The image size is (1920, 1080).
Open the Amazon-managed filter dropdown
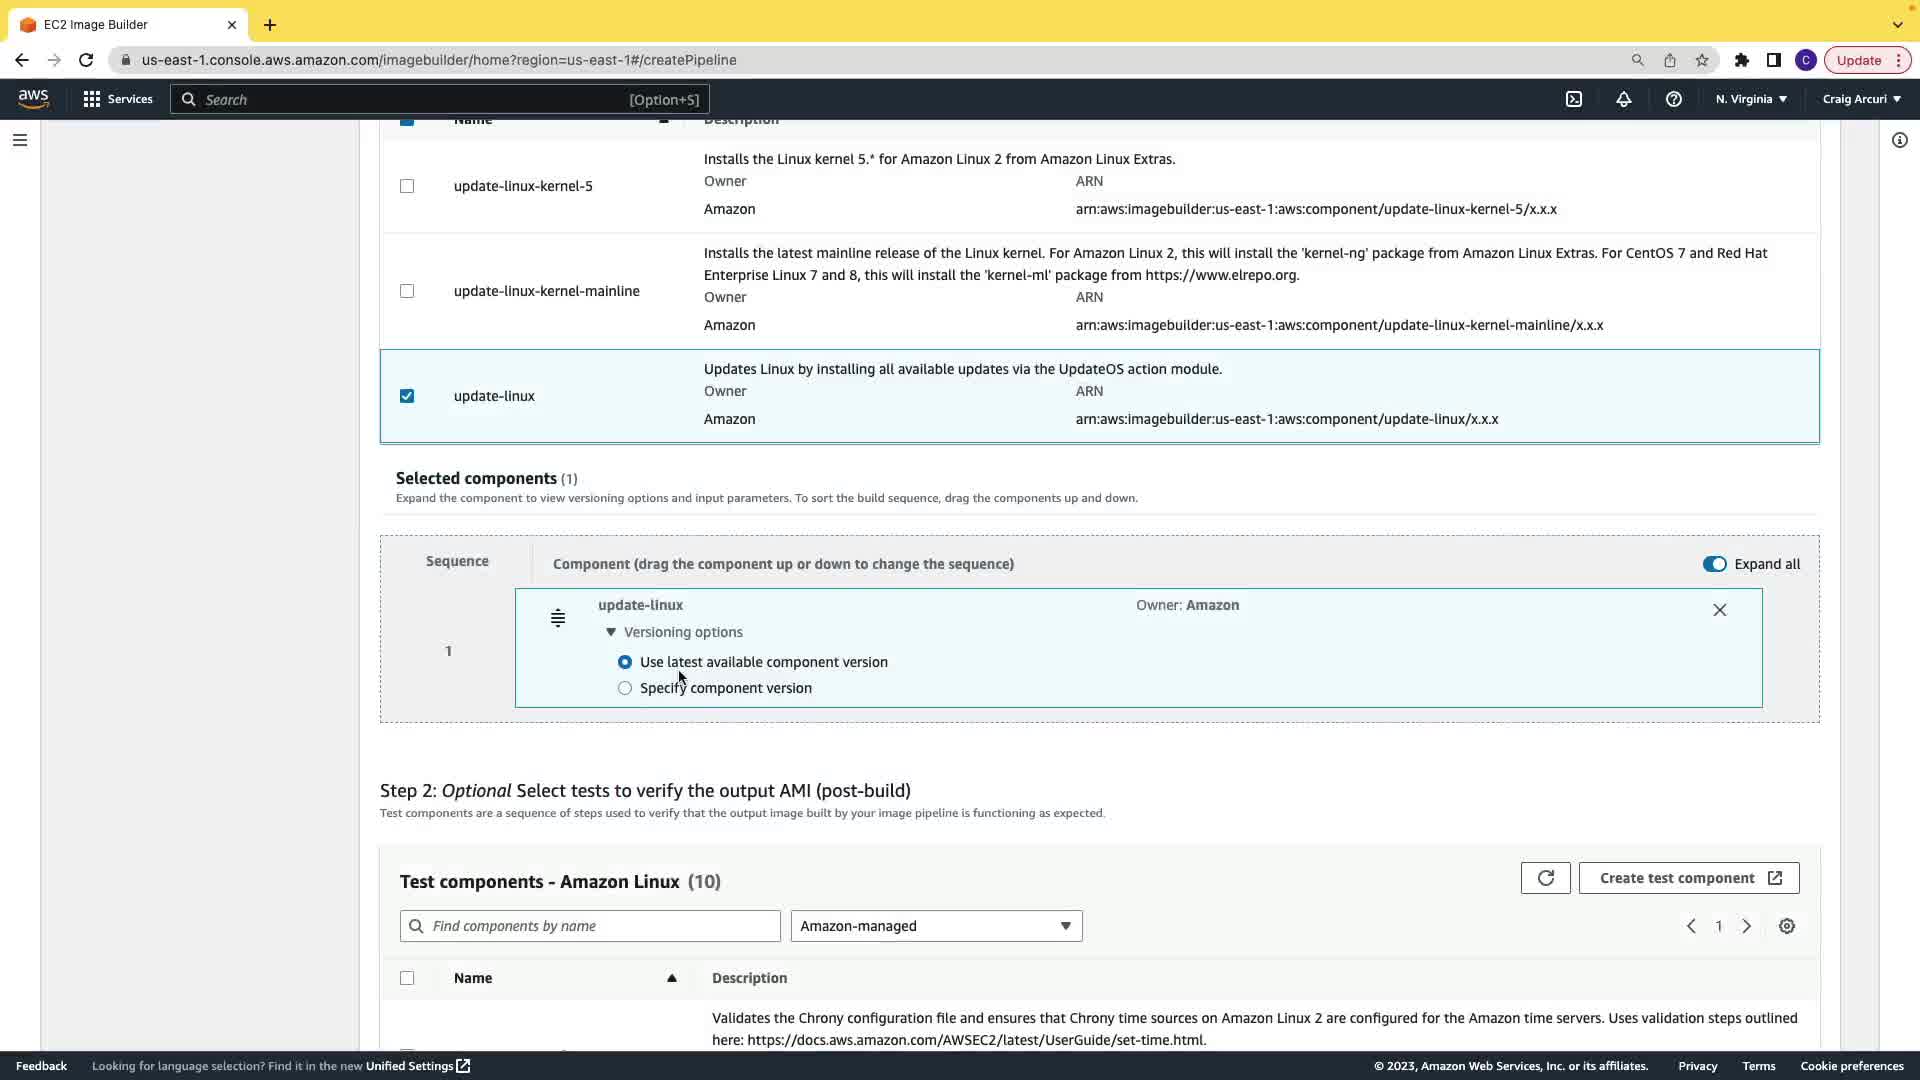pyautogui.click(x=936, y=926)
